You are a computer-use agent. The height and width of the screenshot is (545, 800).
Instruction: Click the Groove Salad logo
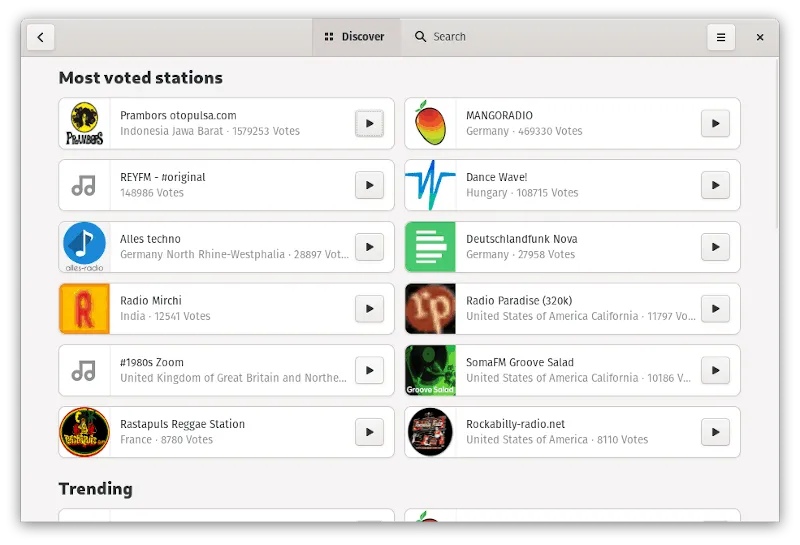(x=430, y=370)
